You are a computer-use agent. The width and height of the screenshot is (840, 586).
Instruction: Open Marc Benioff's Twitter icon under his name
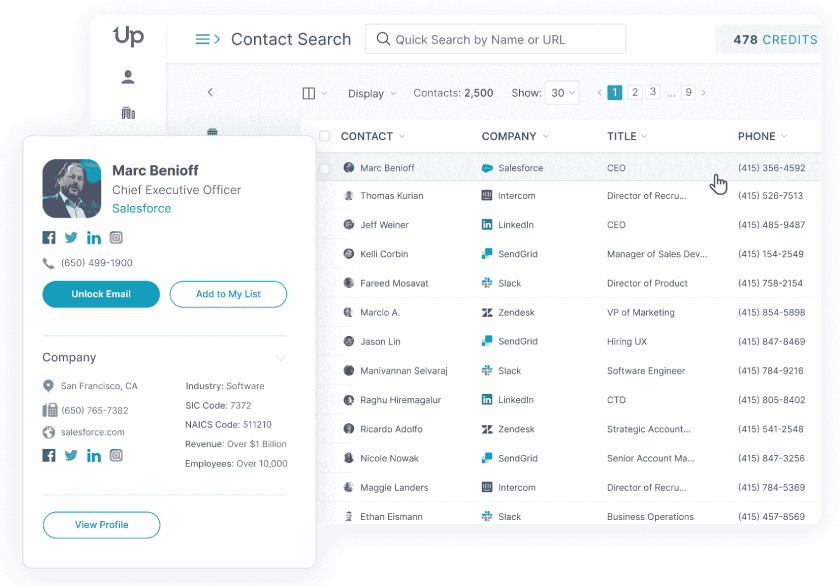71,238
